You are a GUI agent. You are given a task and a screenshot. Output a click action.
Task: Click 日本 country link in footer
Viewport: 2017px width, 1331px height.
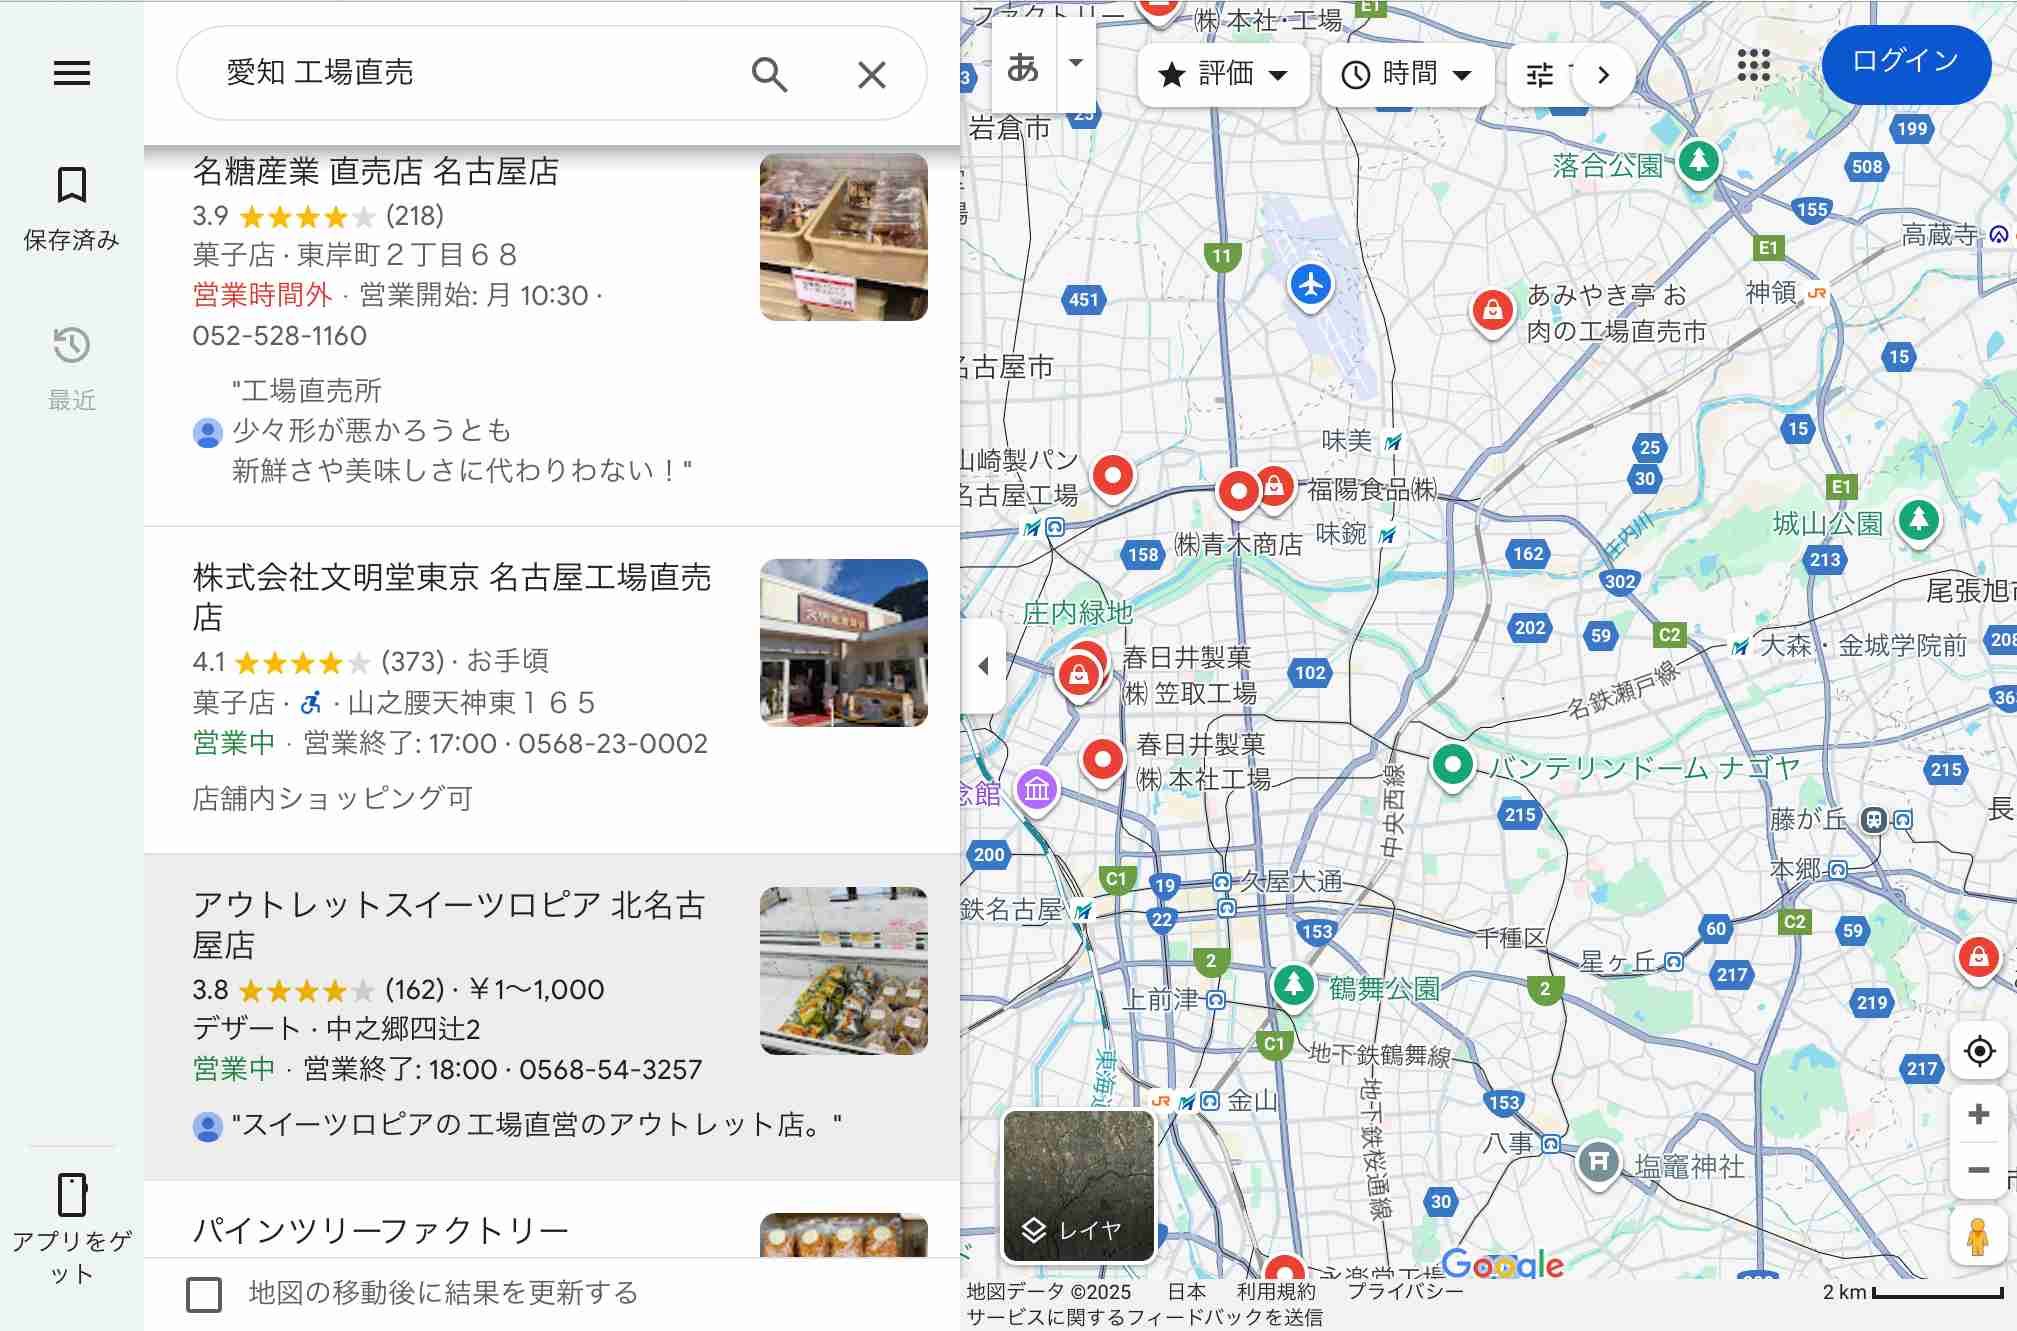[1186, 1291]
